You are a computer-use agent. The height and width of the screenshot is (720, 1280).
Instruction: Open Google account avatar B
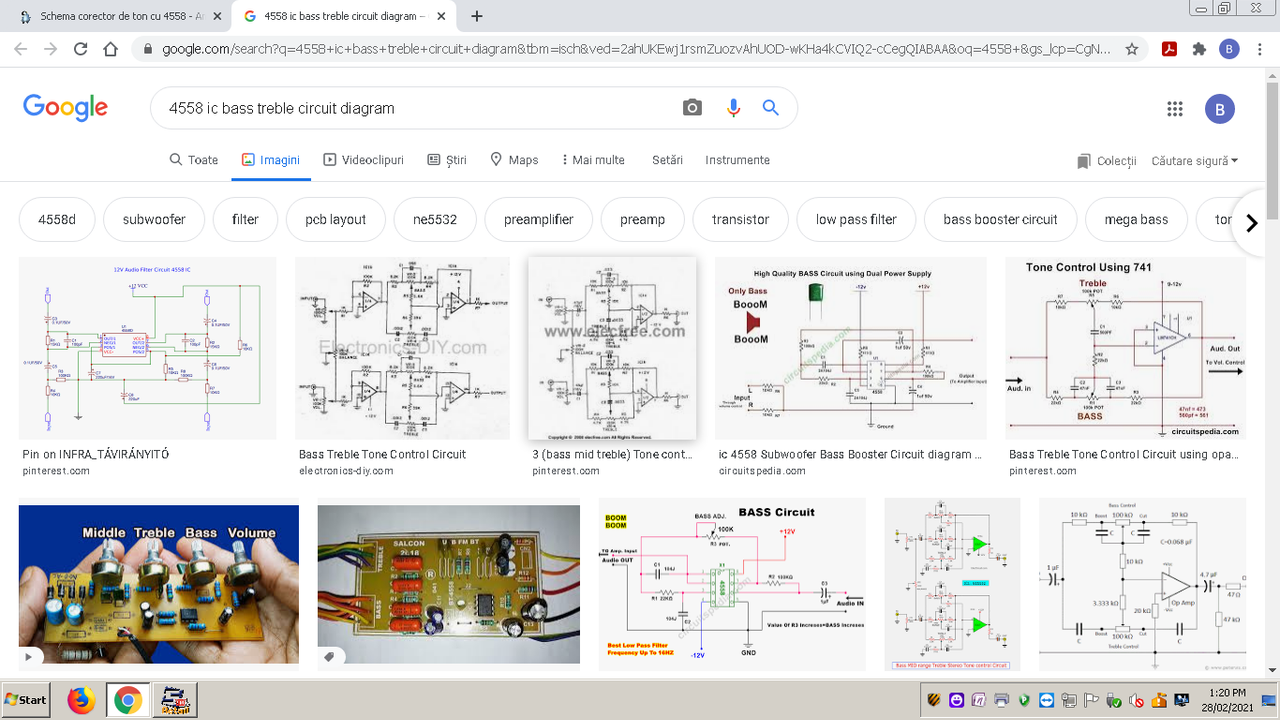[1219, 109]
